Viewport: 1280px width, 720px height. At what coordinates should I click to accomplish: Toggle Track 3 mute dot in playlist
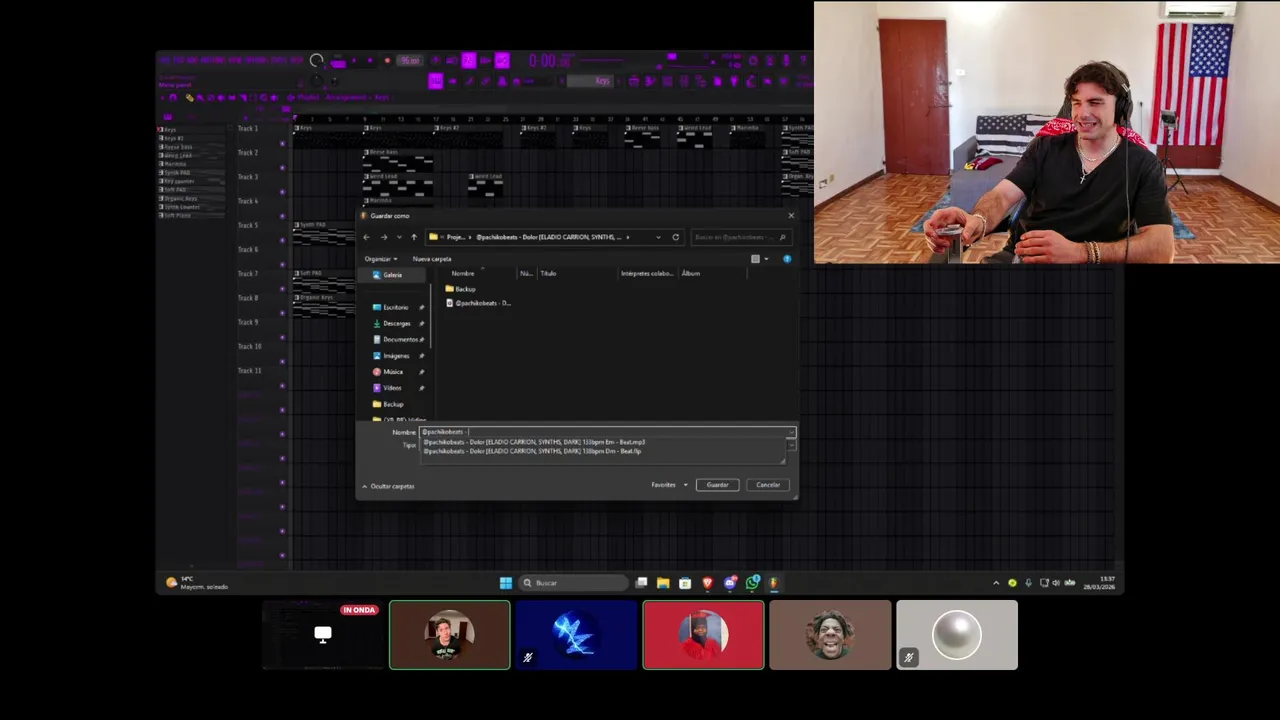point(282,191)
